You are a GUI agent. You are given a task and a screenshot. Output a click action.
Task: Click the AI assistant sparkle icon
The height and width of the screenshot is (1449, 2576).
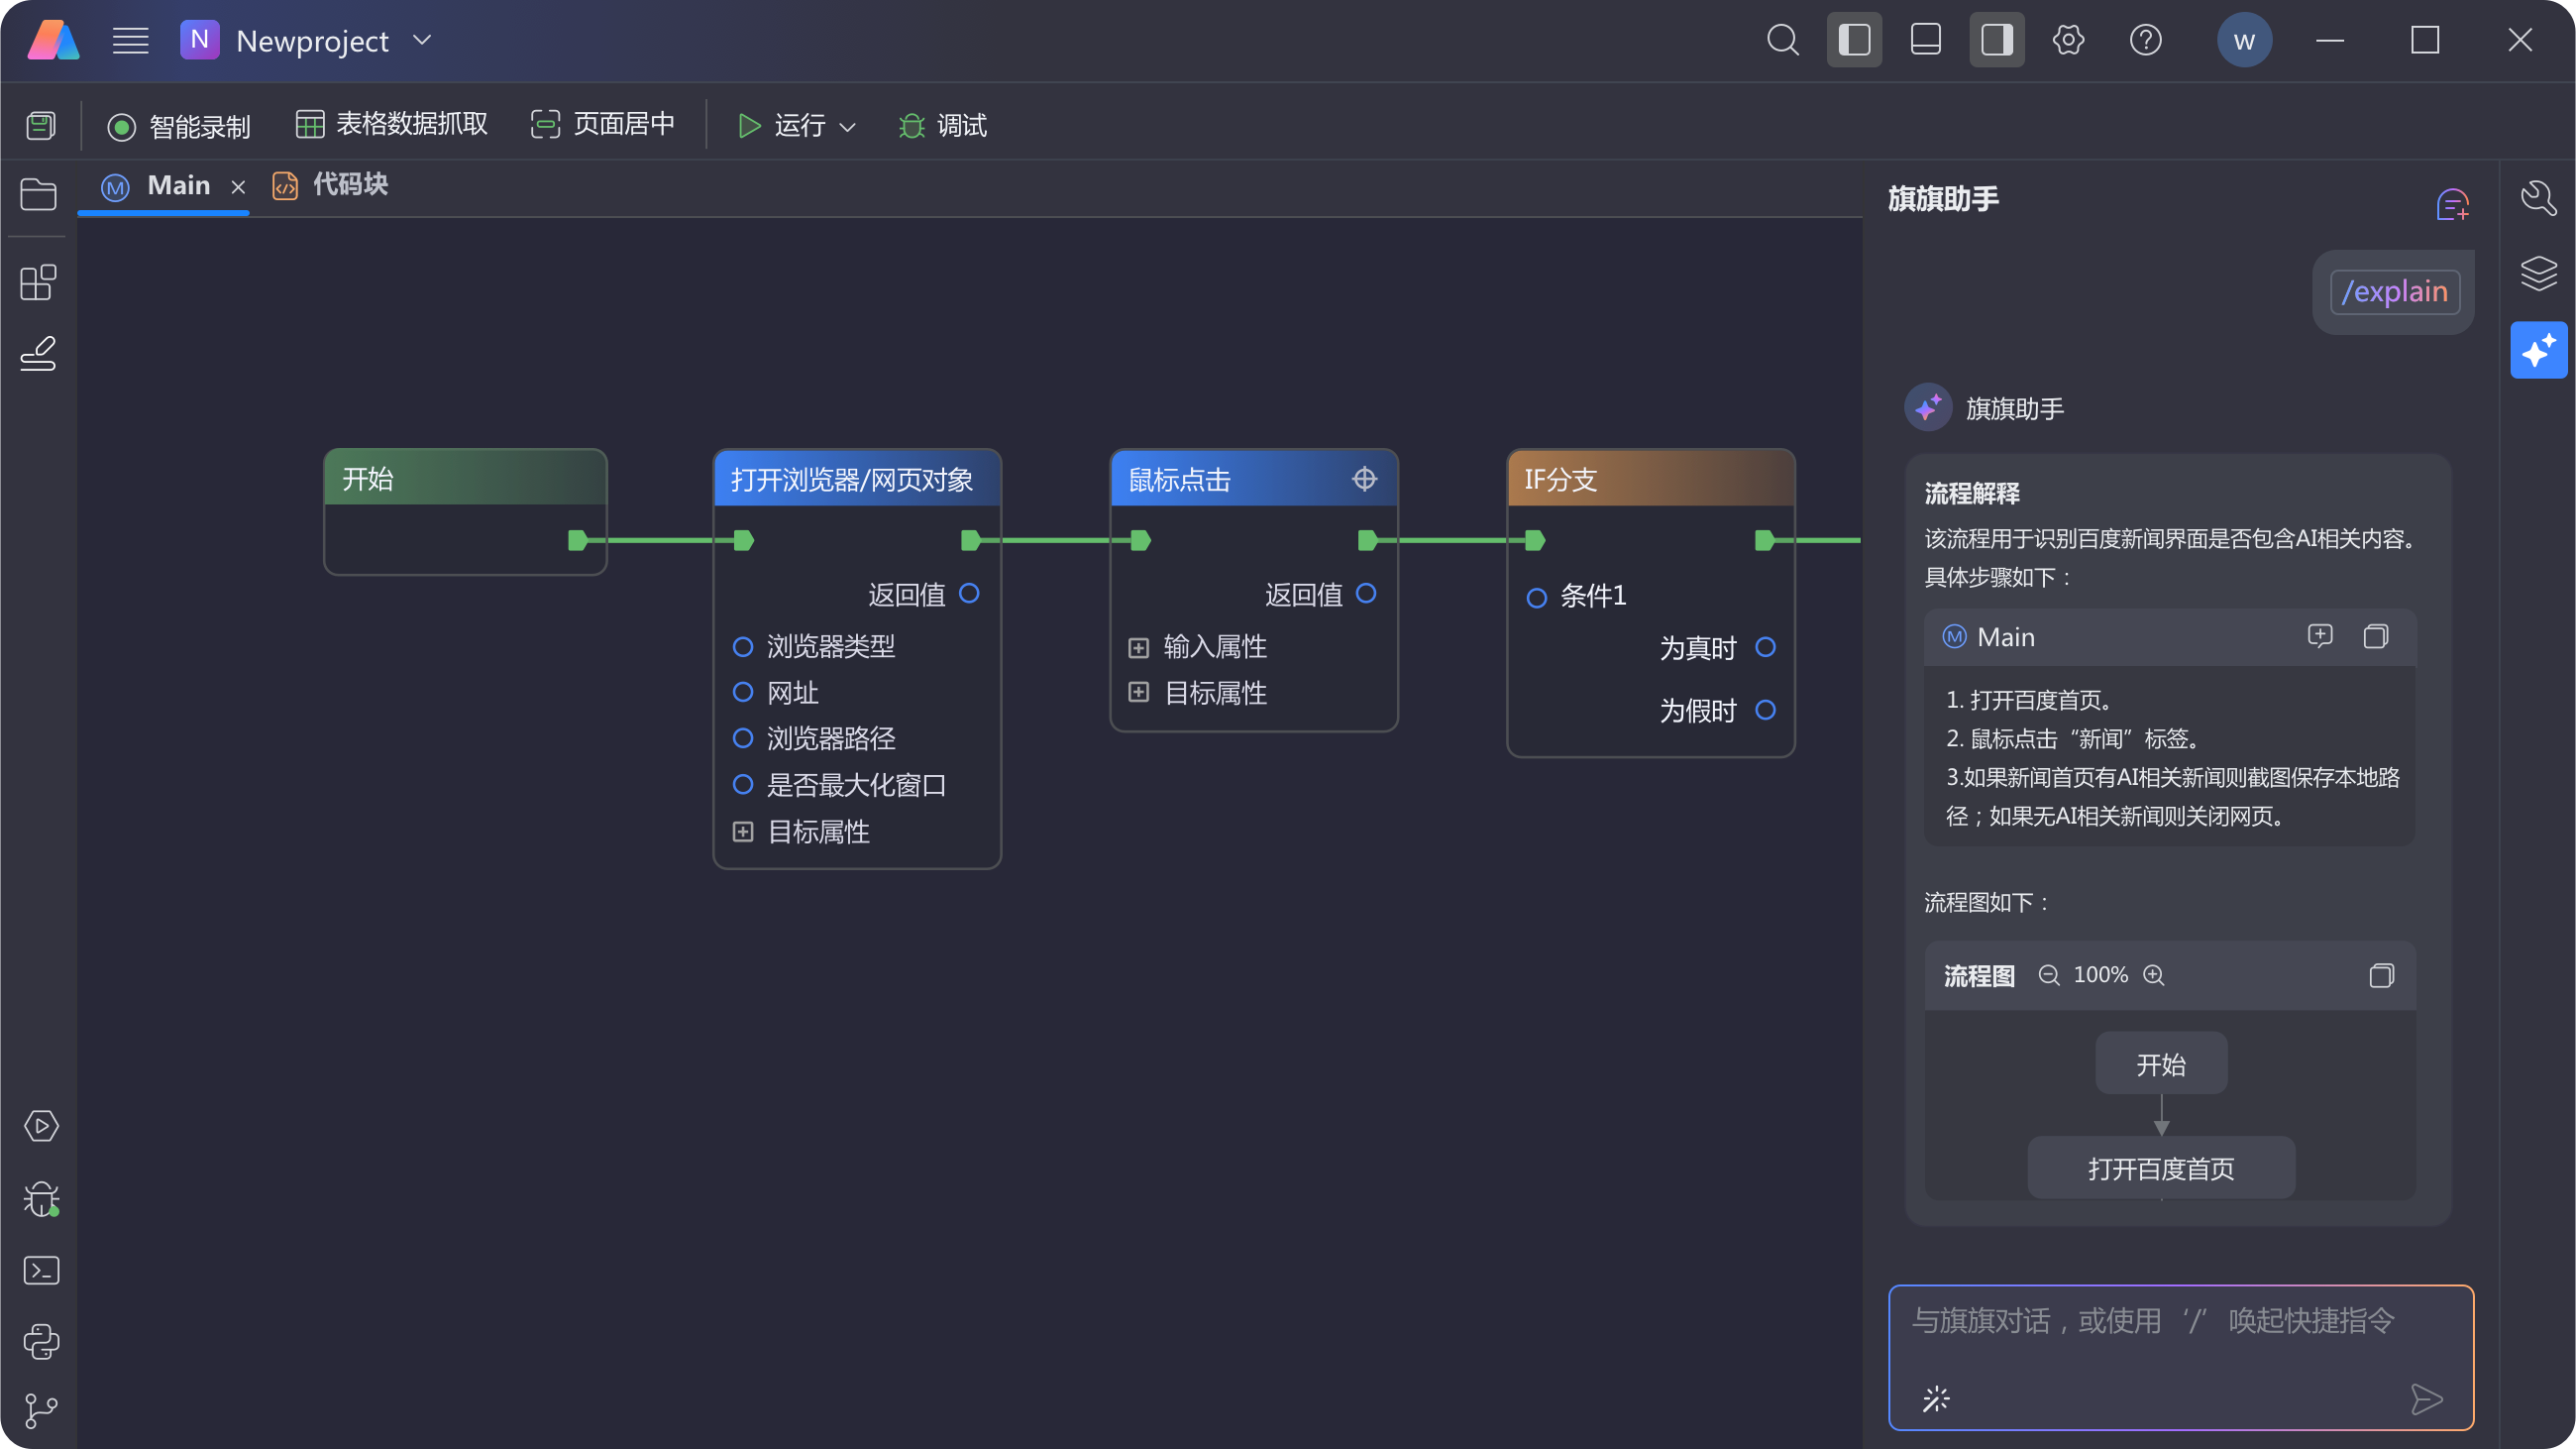[2538, 351]
